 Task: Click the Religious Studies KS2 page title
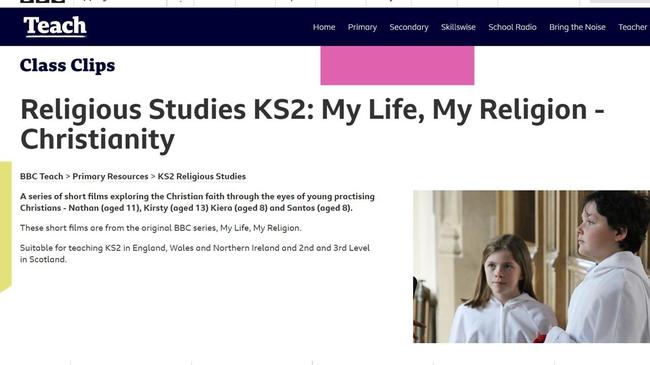pos(312,124)
